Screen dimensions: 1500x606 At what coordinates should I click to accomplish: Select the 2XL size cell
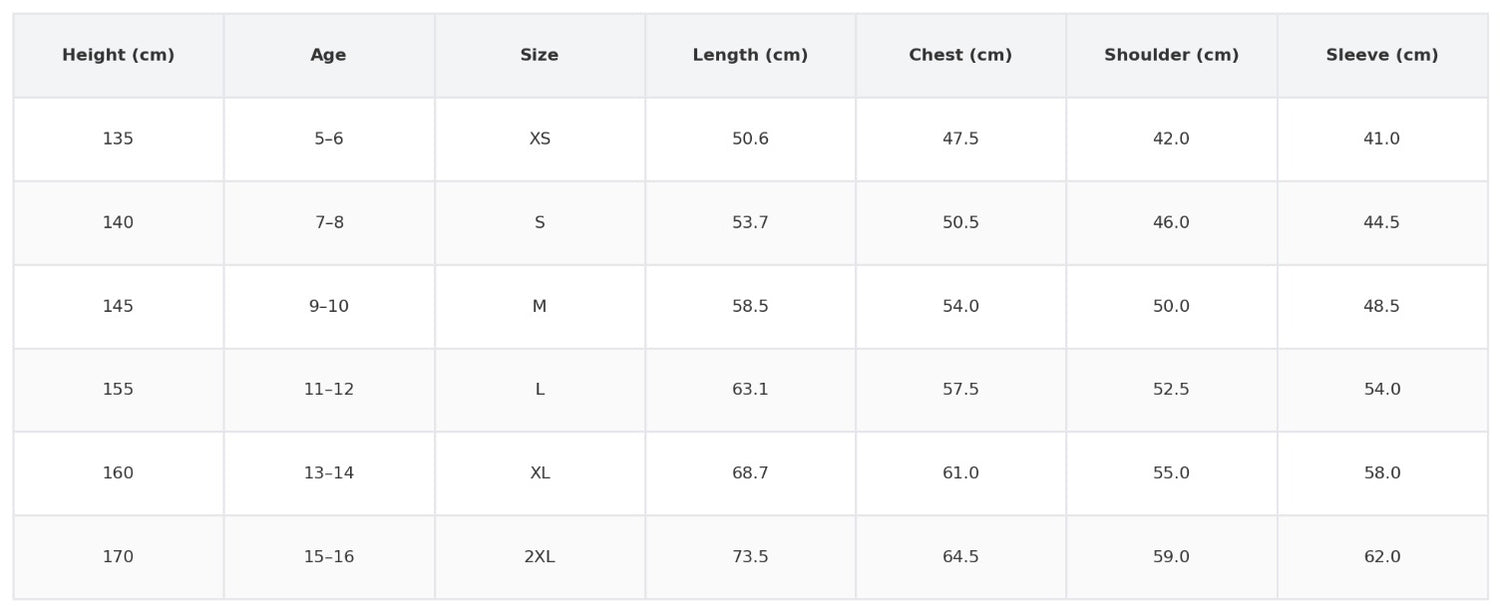540,557
